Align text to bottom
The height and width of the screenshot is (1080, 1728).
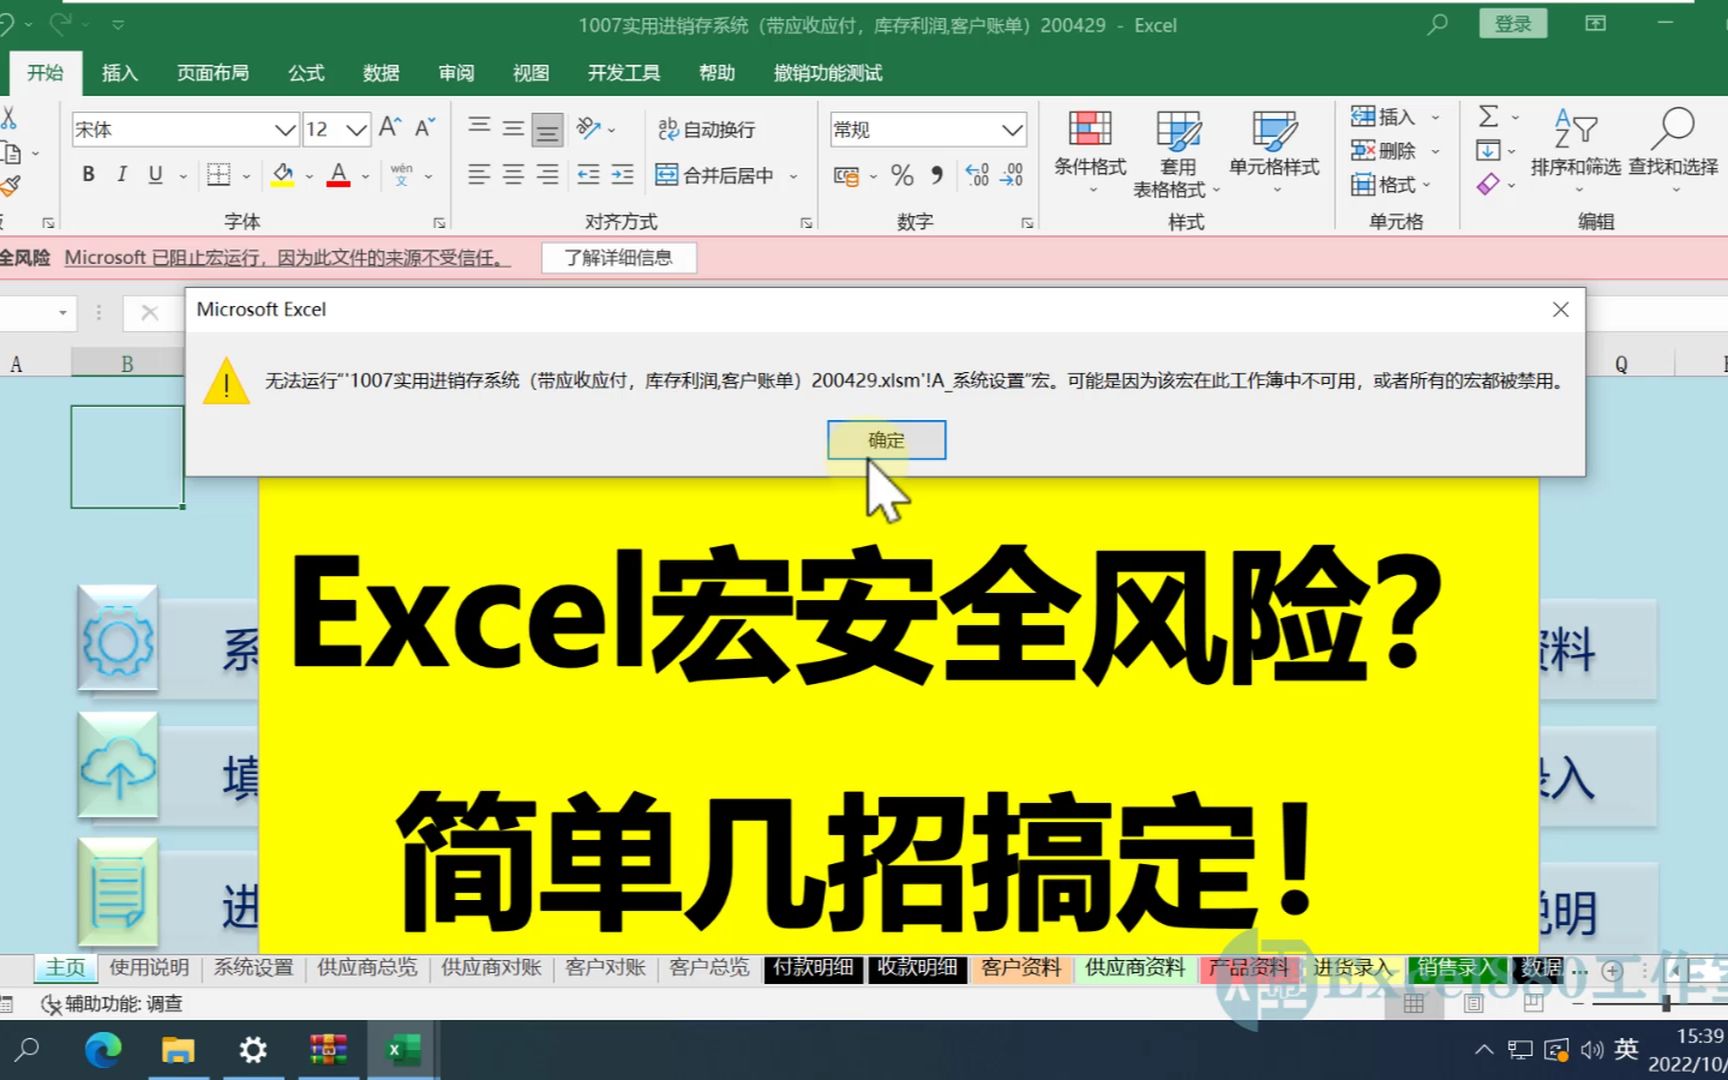tap(547, 128)
